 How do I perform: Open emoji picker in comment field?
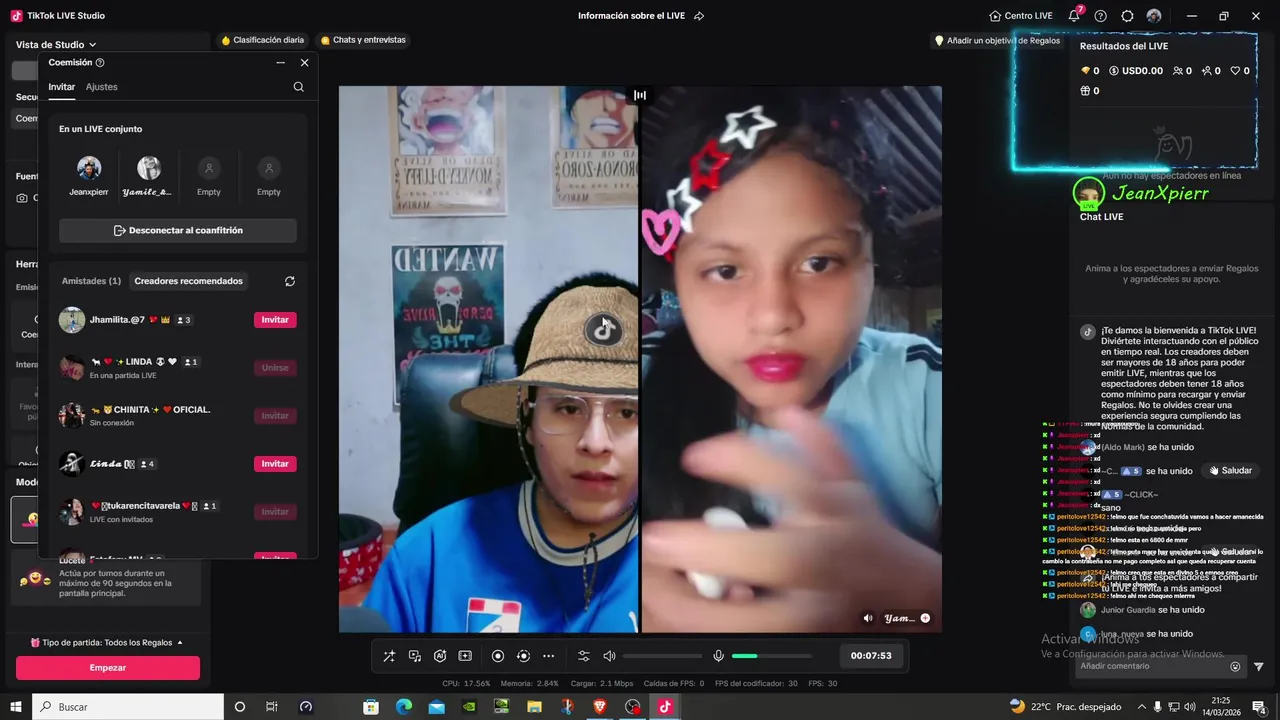tap(1235, 667)
